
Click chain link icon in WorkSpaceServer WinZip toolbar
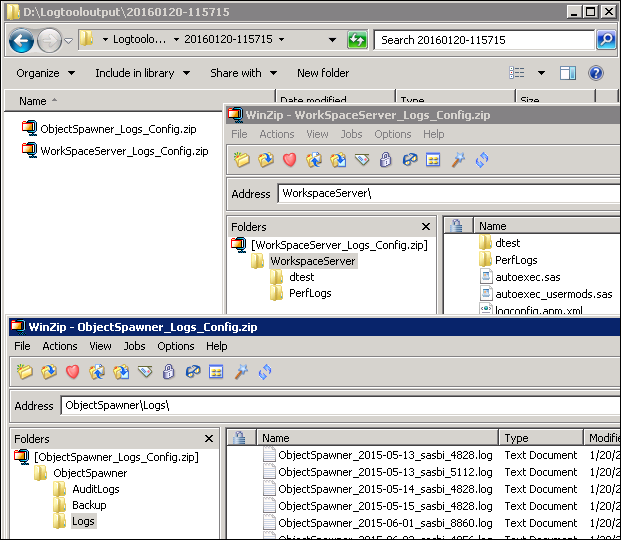(x=410, y=160)
